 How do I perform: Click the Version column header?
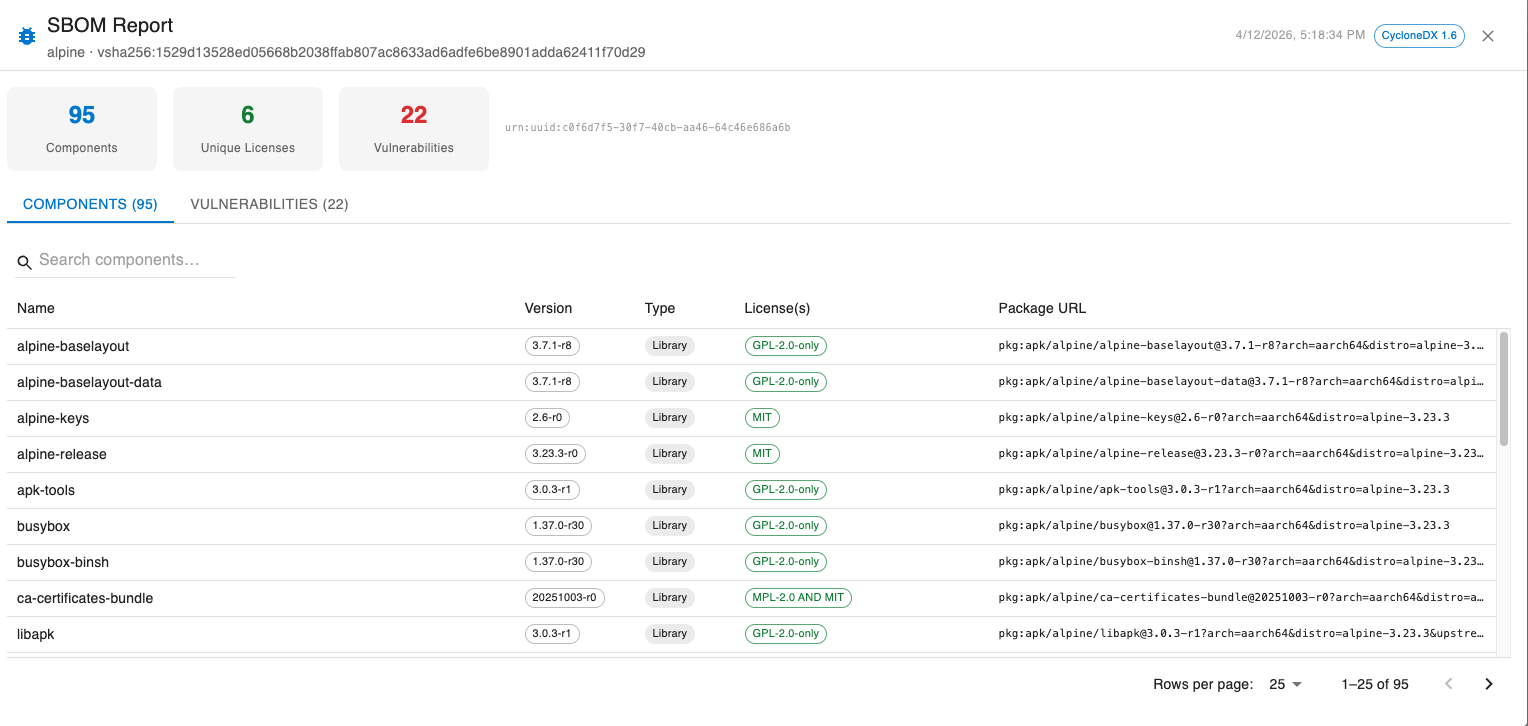(548, 308)
